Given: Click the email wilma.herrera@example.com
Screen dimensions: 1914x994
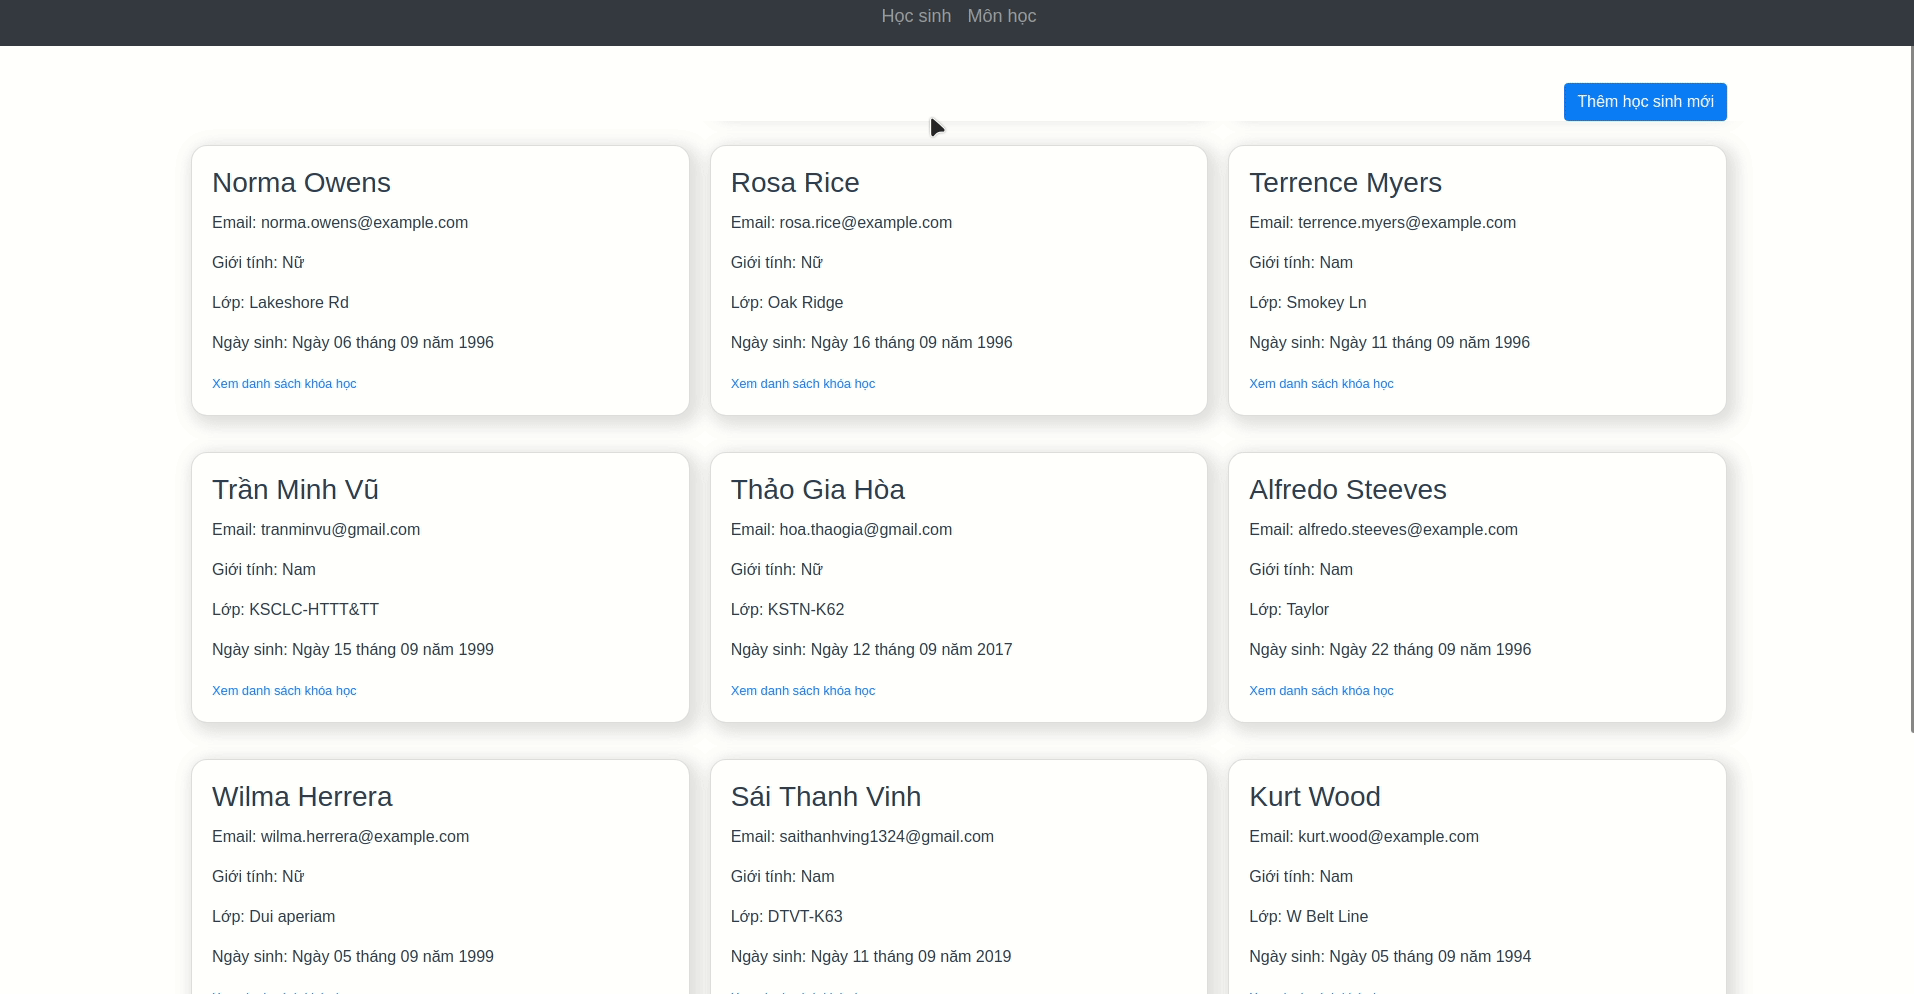Looking at the screenshot, I should 365,837.
